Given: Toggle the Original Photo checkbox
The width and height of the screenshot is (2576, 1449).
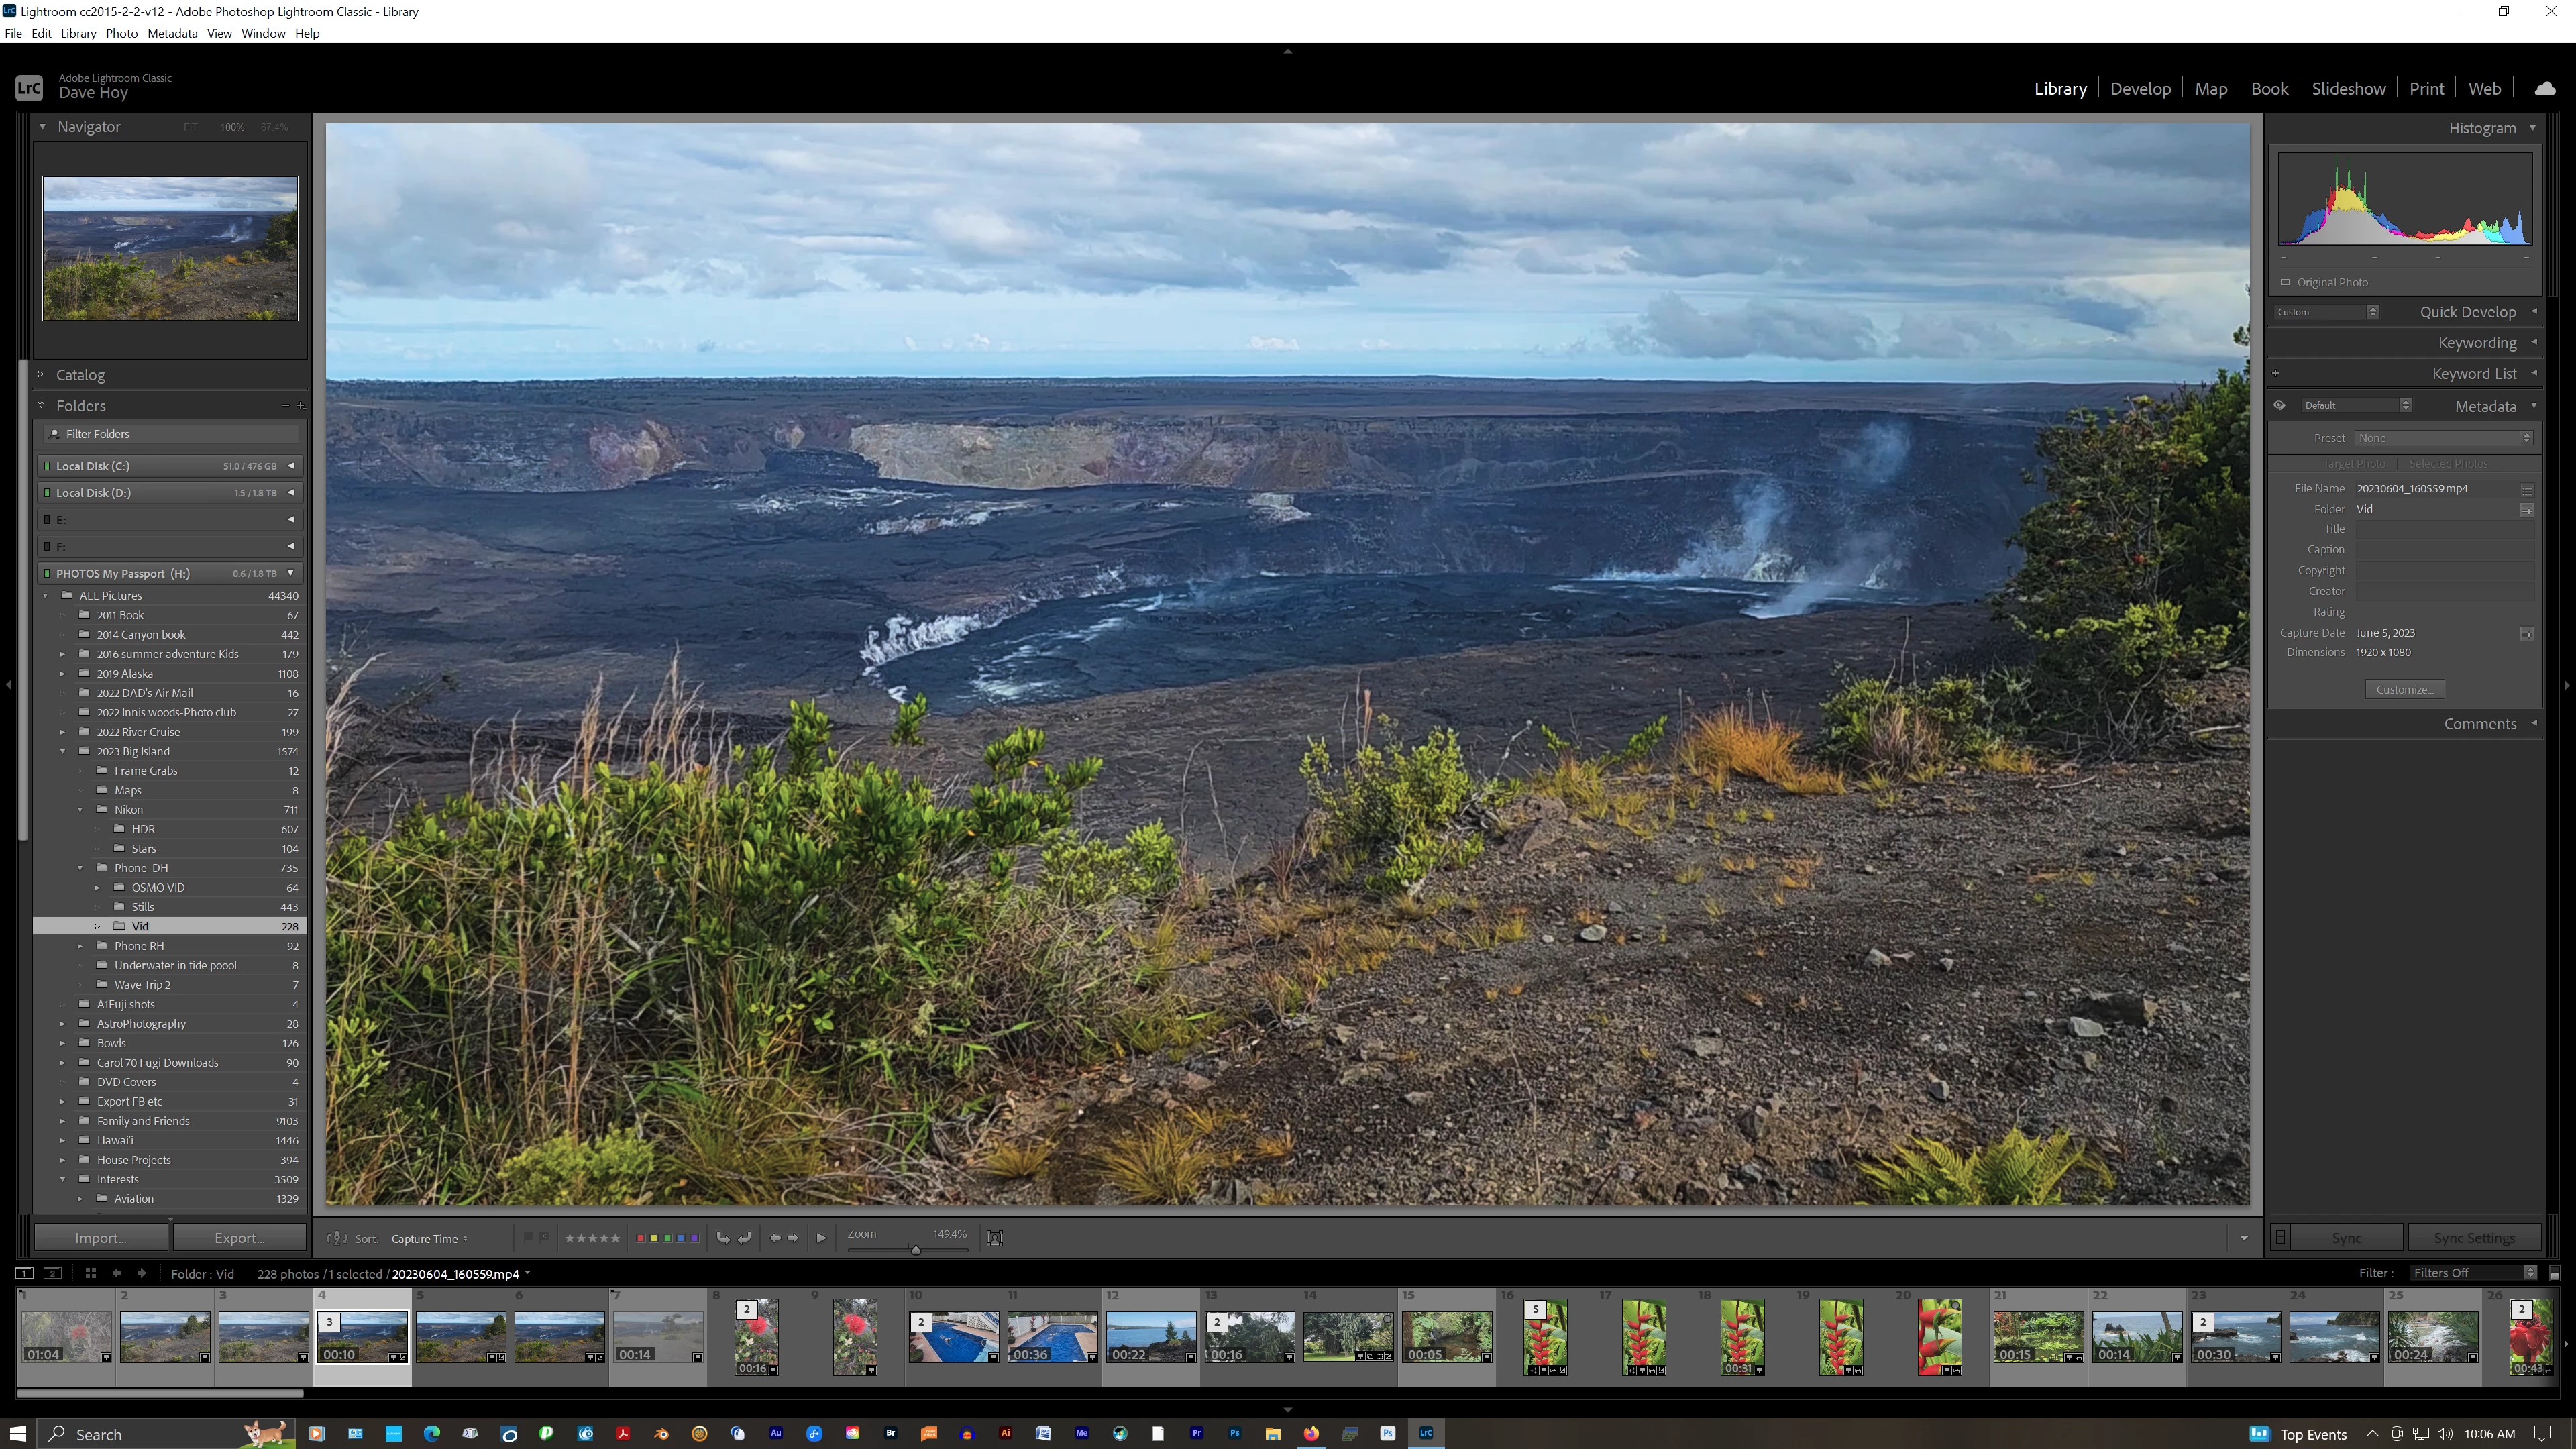Looking at the screenshot, I should point(2285,282).
